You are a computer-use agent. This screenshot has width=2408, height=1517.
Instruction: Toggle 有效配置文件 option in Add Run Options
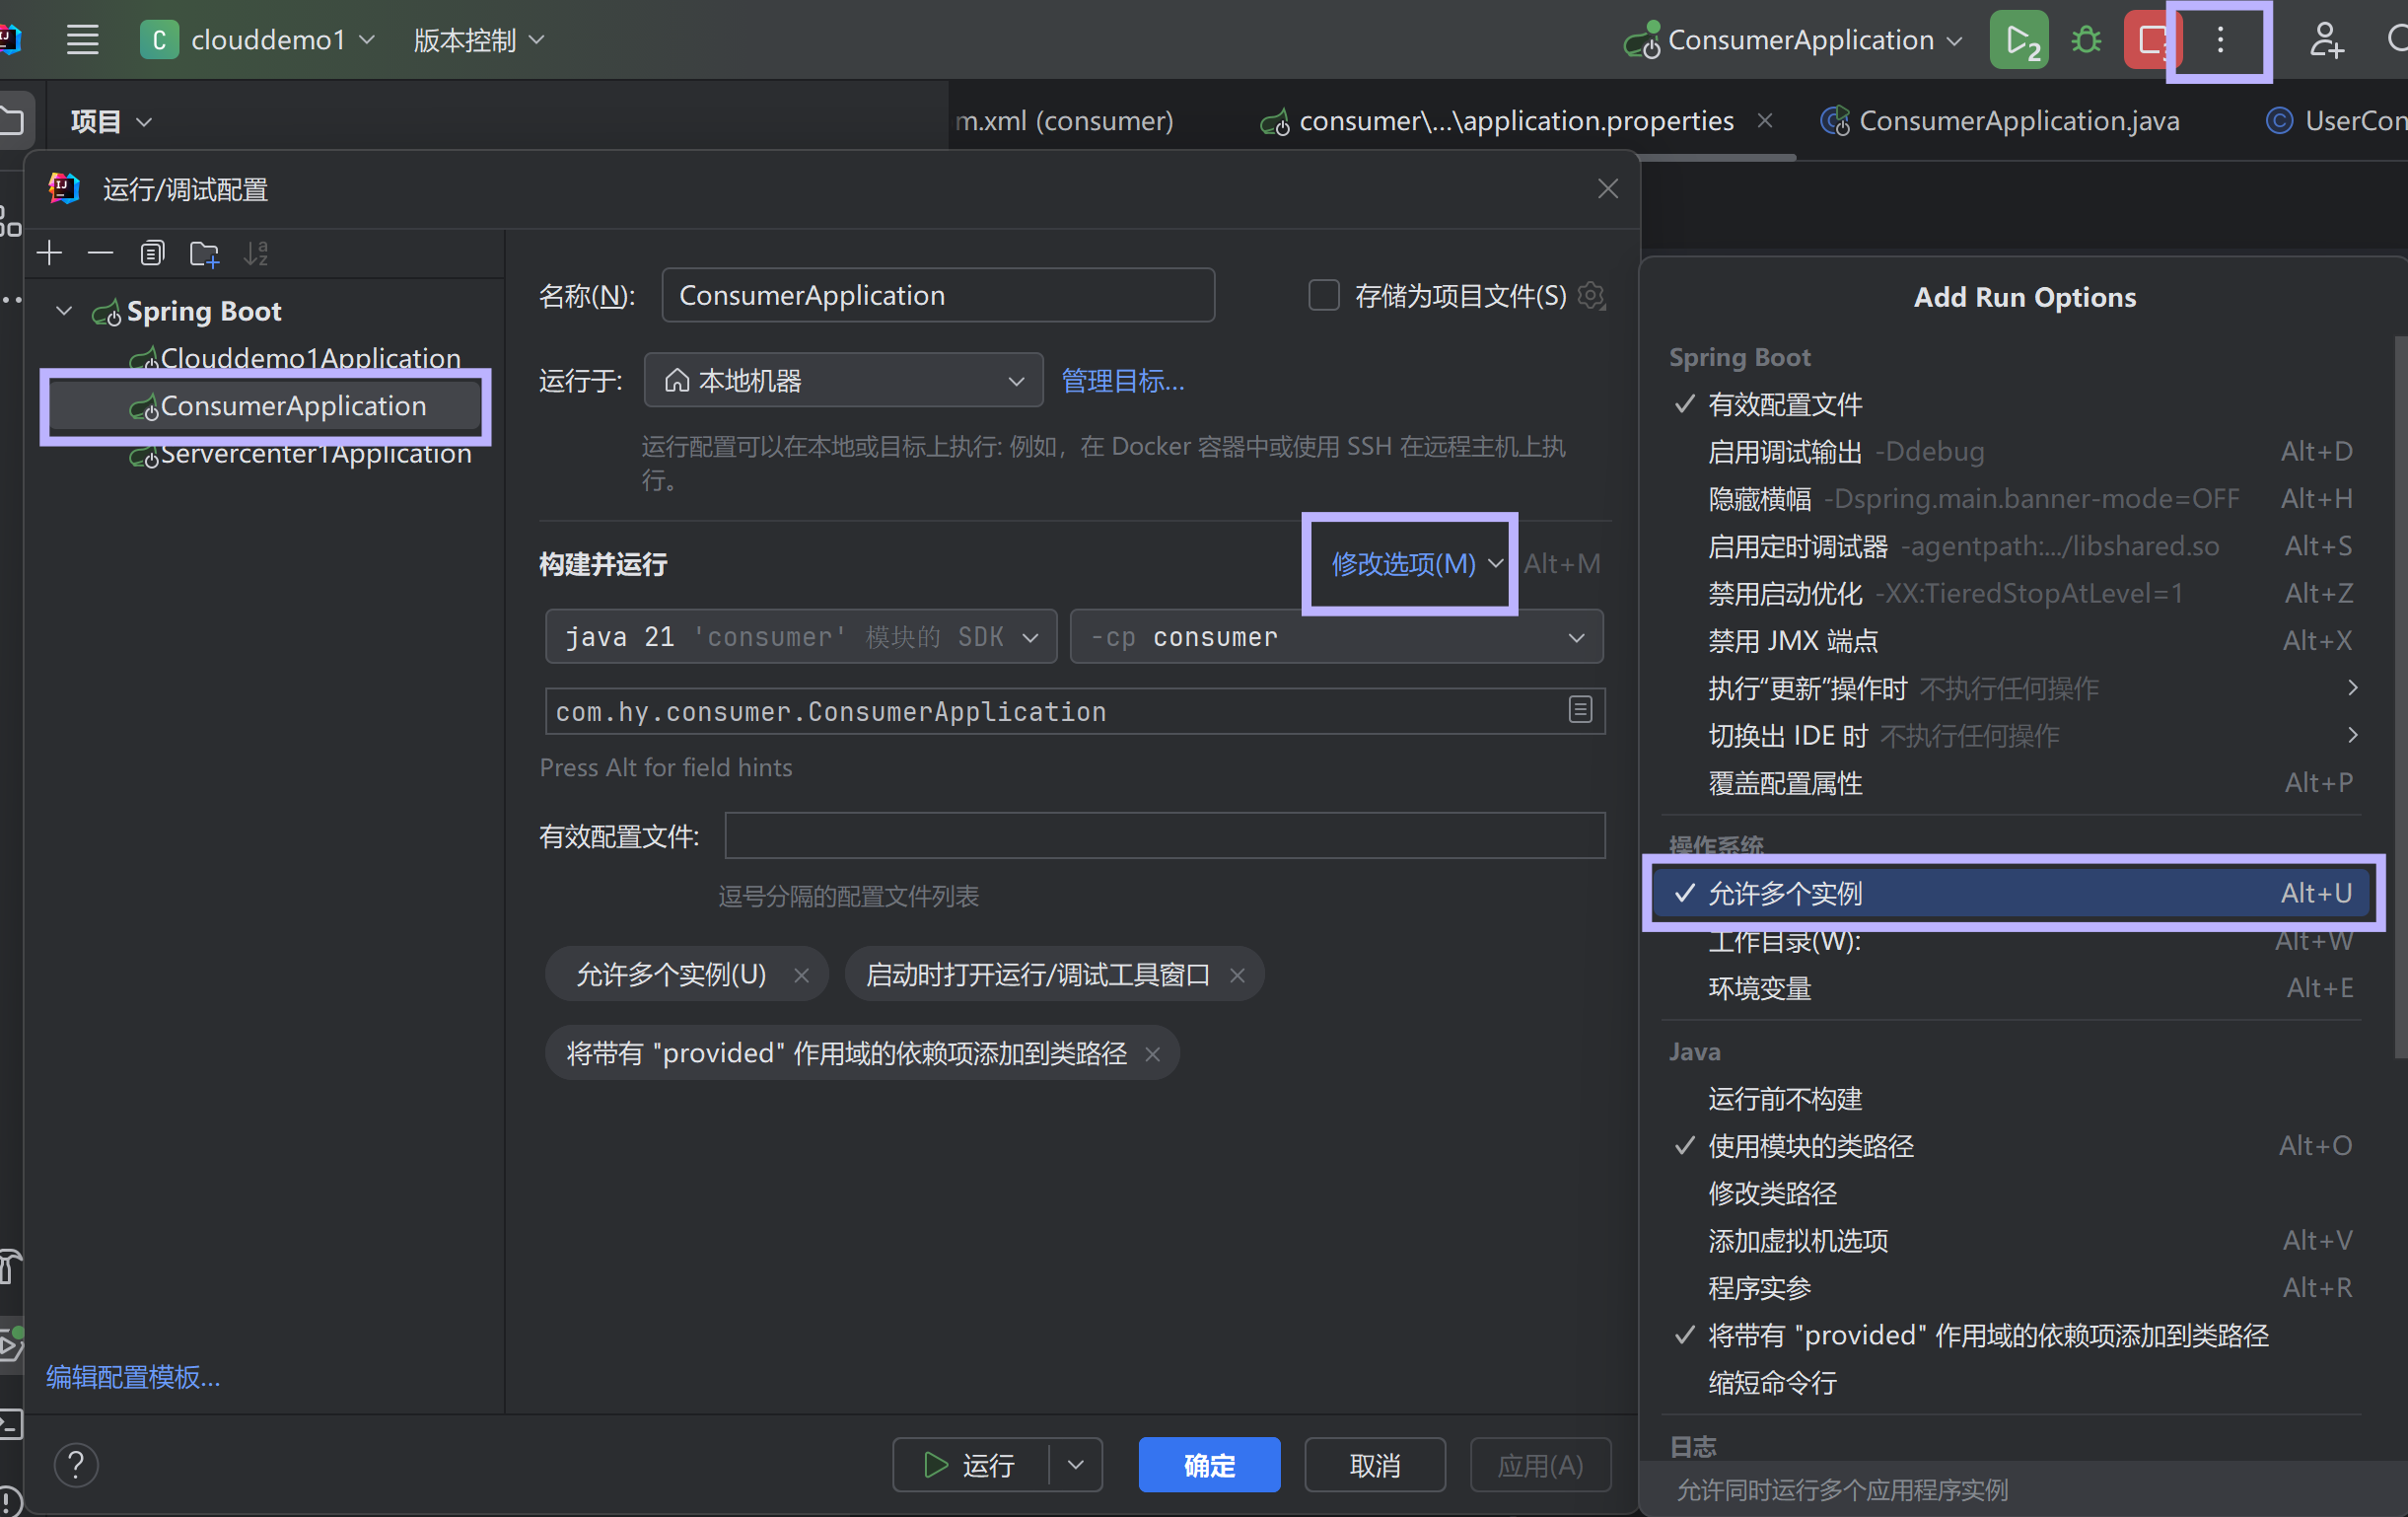(2010, 405)
